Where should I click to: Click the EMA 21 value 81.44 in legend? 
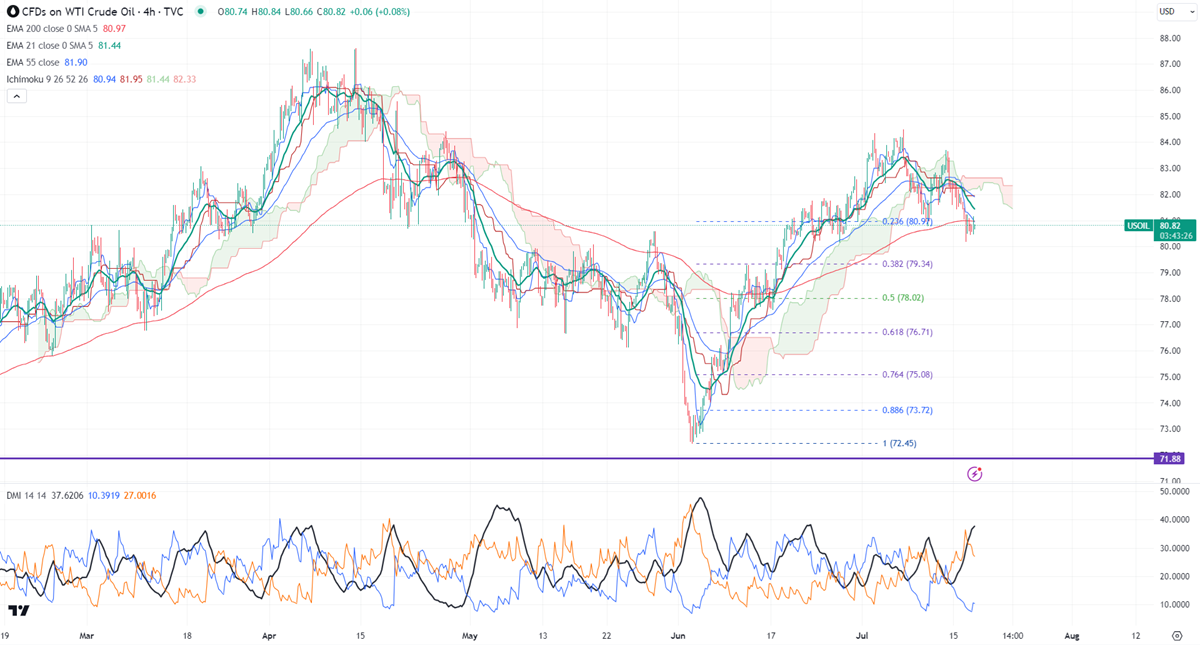(111, 46)
